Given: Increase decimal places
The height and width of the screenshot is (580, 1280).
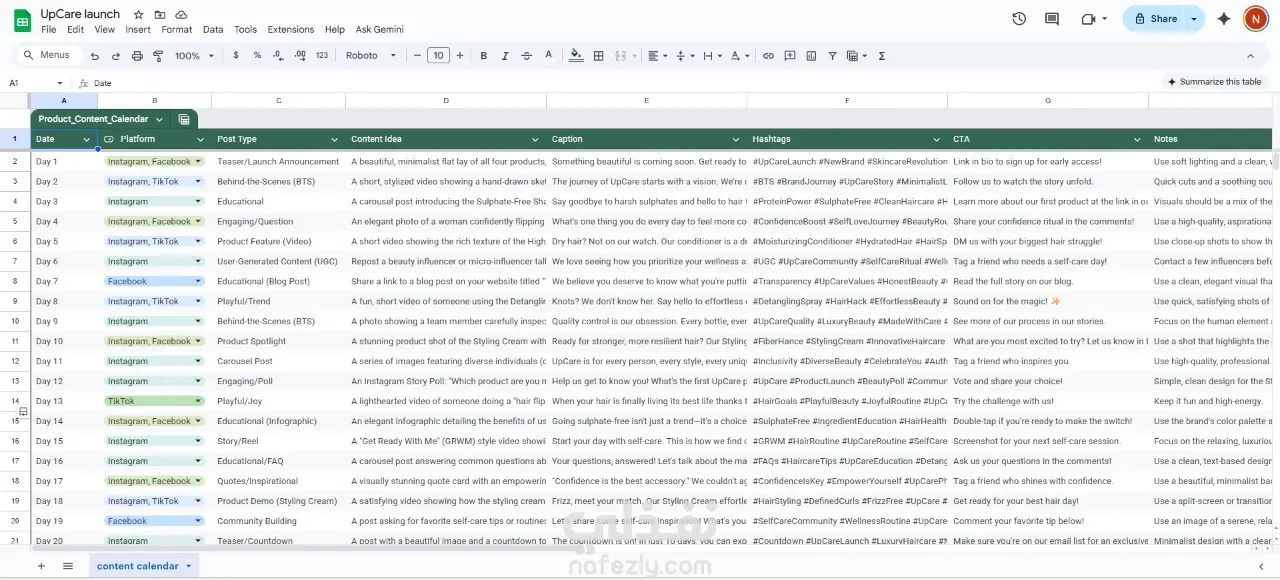Looking at the screenshot, I should tap(299, 56).
